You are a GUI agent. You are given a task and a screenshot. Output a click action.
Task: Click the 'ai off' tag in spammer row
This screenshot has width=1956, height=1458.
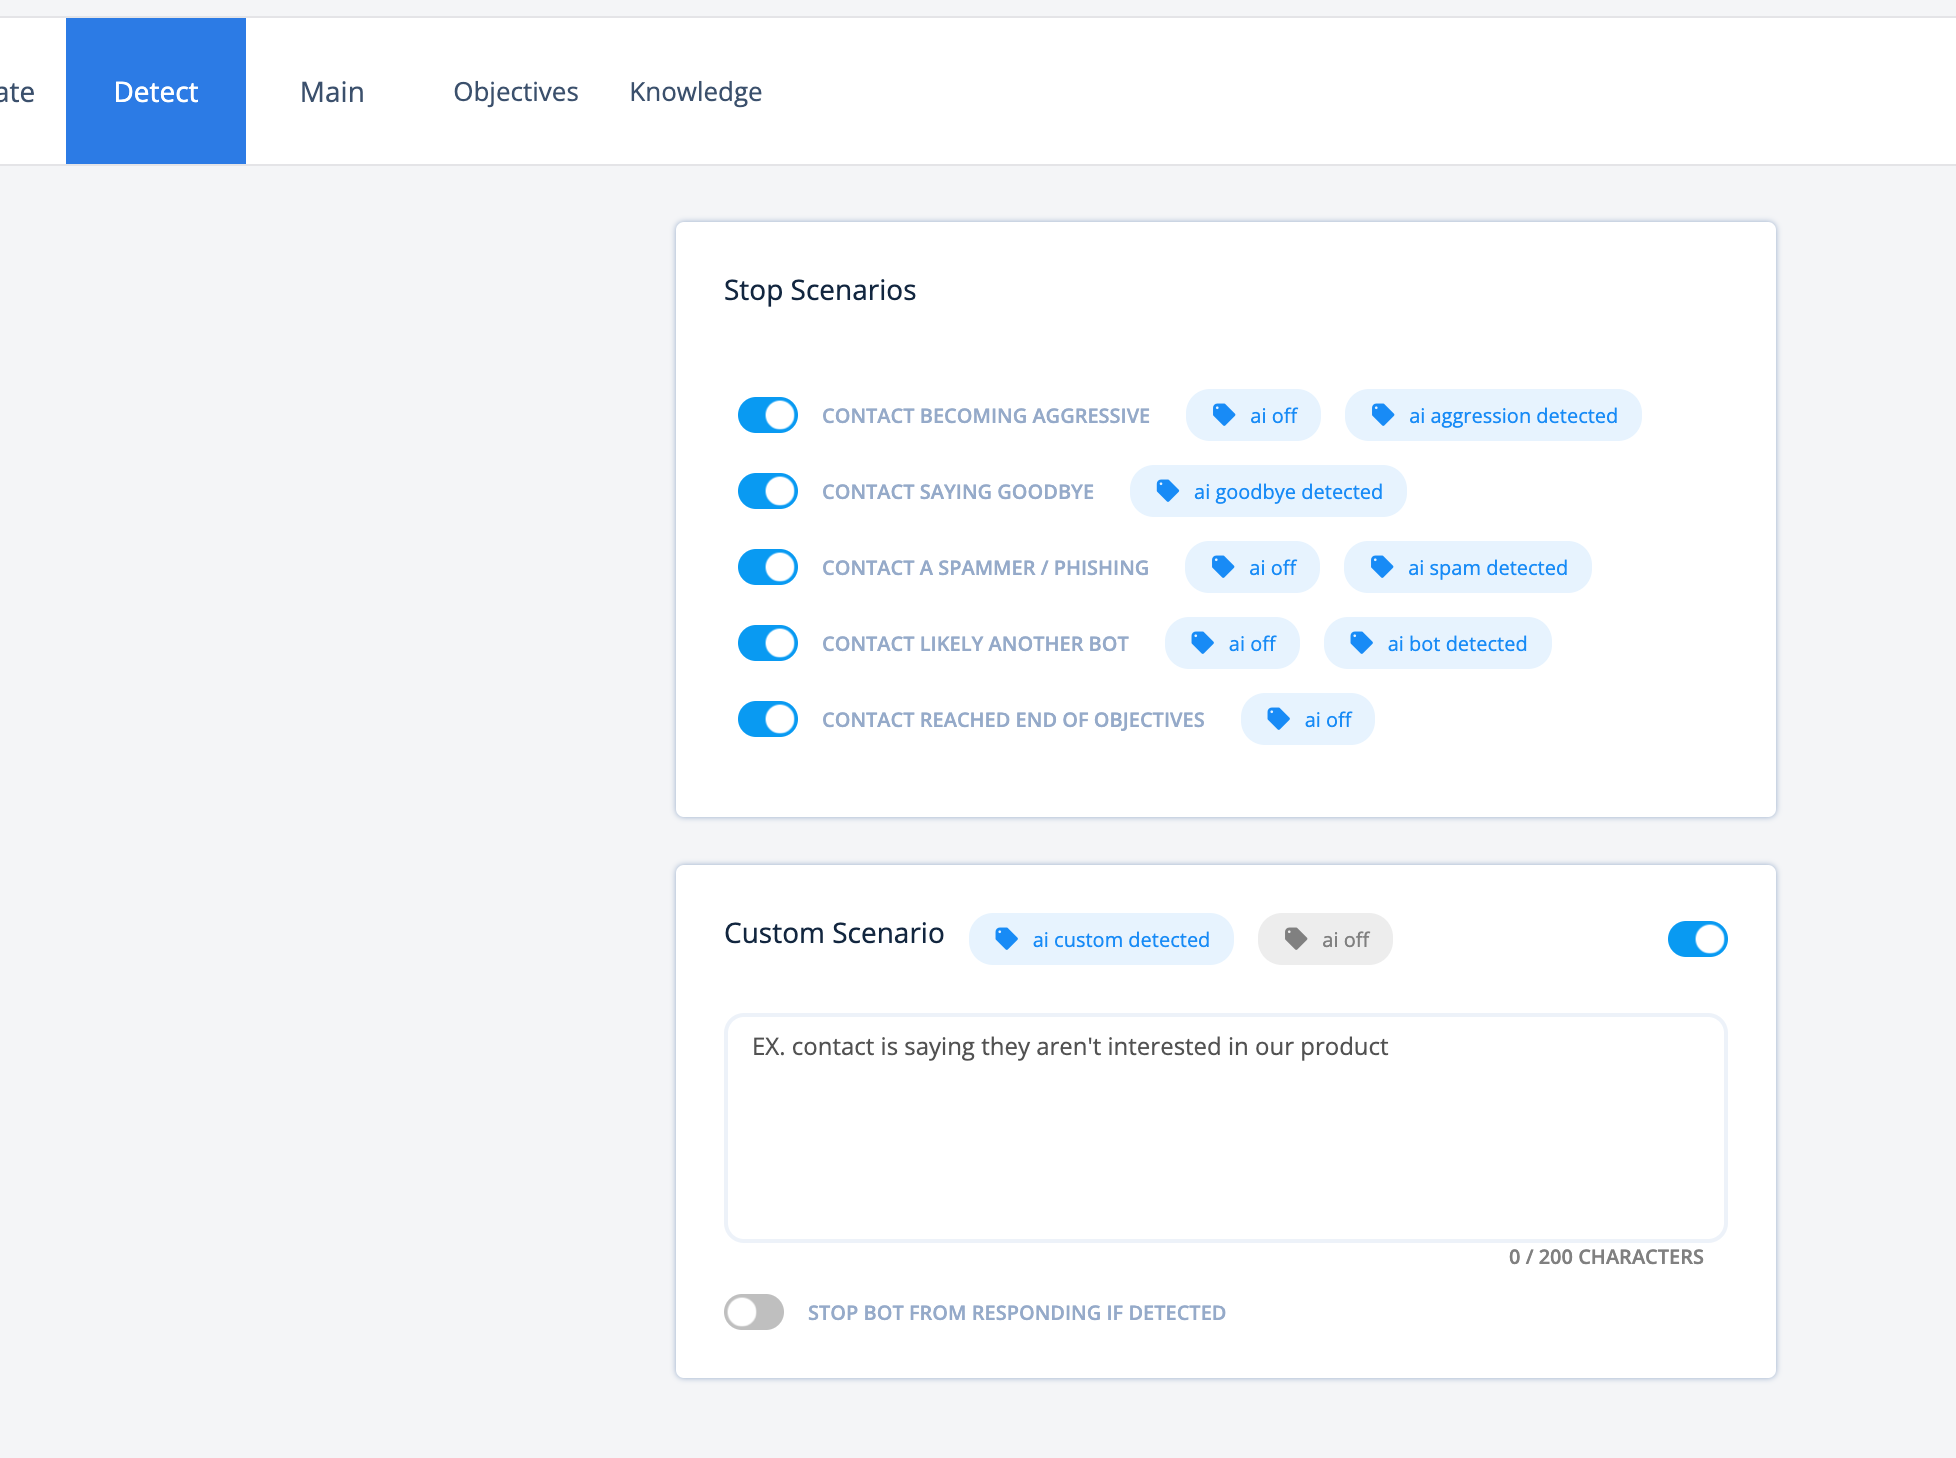pos(1252,567)
